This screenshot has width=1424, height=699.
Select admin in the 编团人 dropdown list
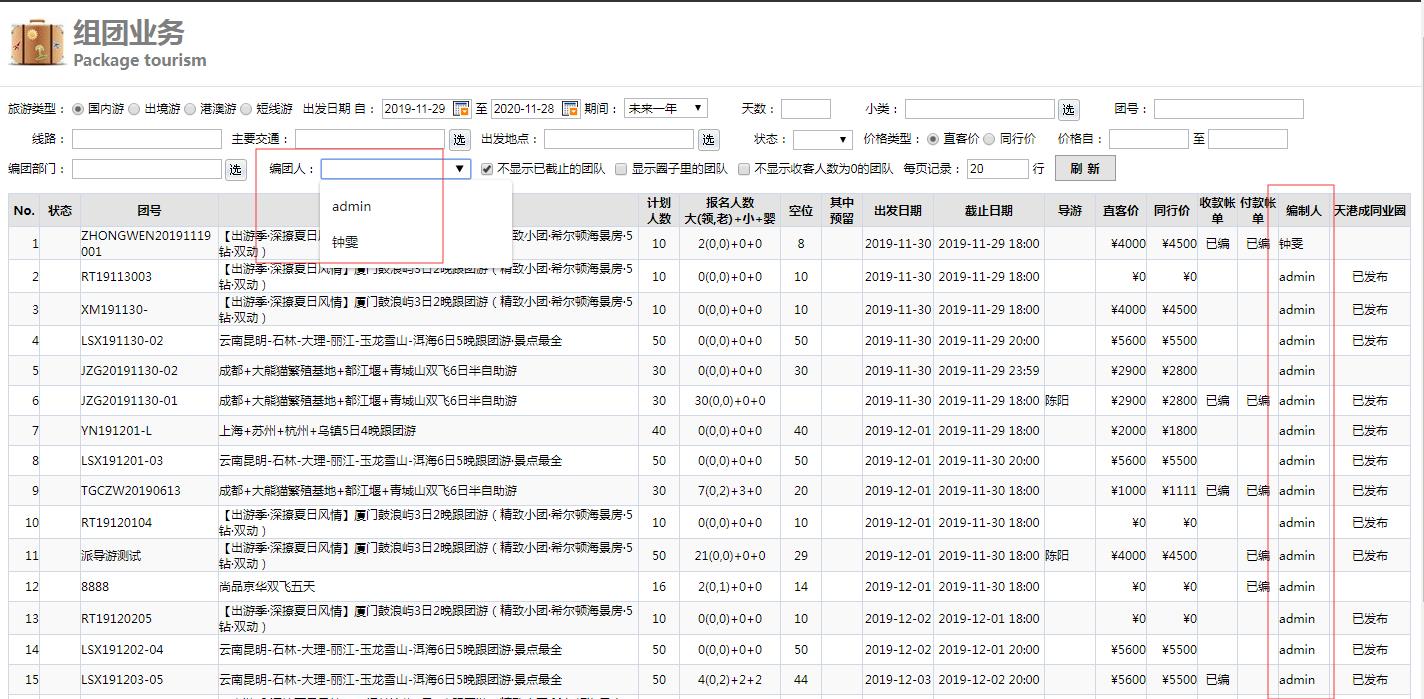tap(352, 207)
